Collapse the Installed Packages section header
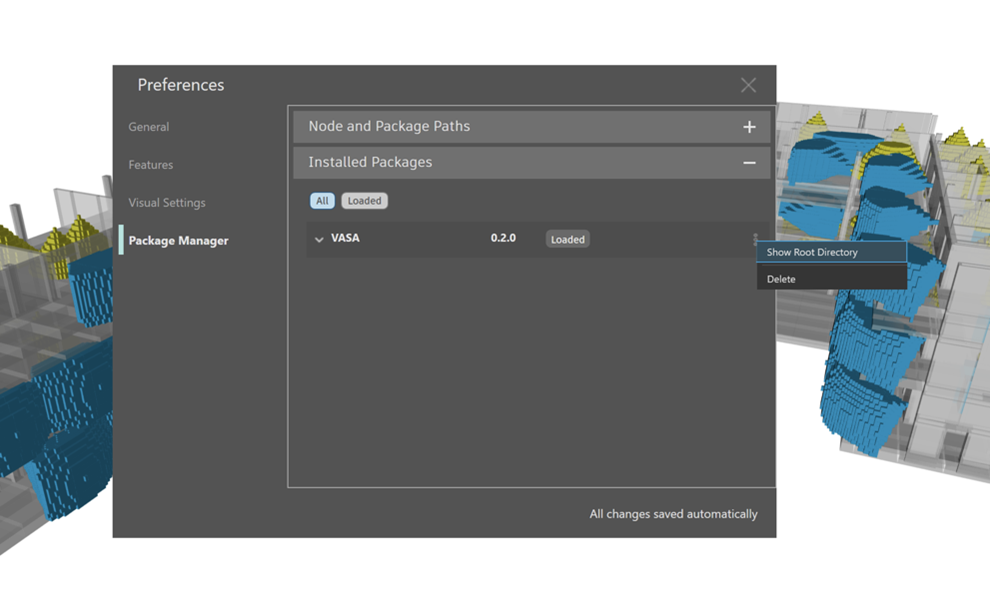 click(x=500, y=163)
